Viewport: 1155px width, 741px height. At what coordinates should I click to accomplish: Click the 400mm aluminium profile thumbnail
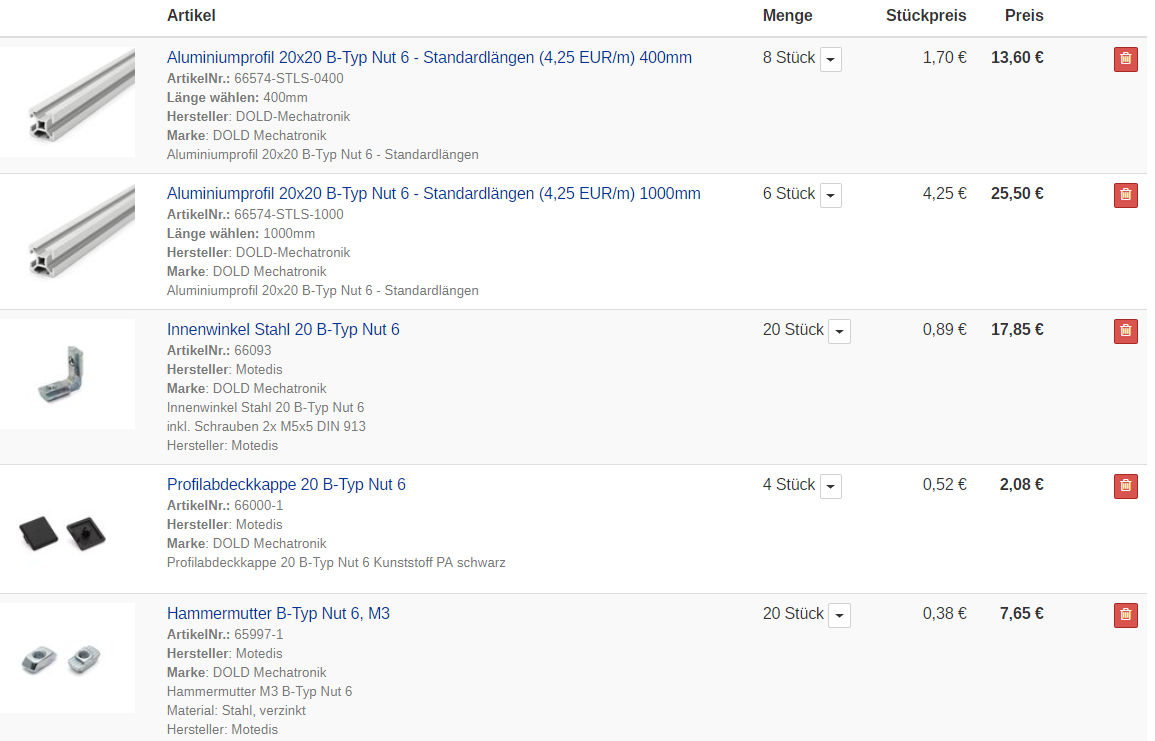(68, 102)
